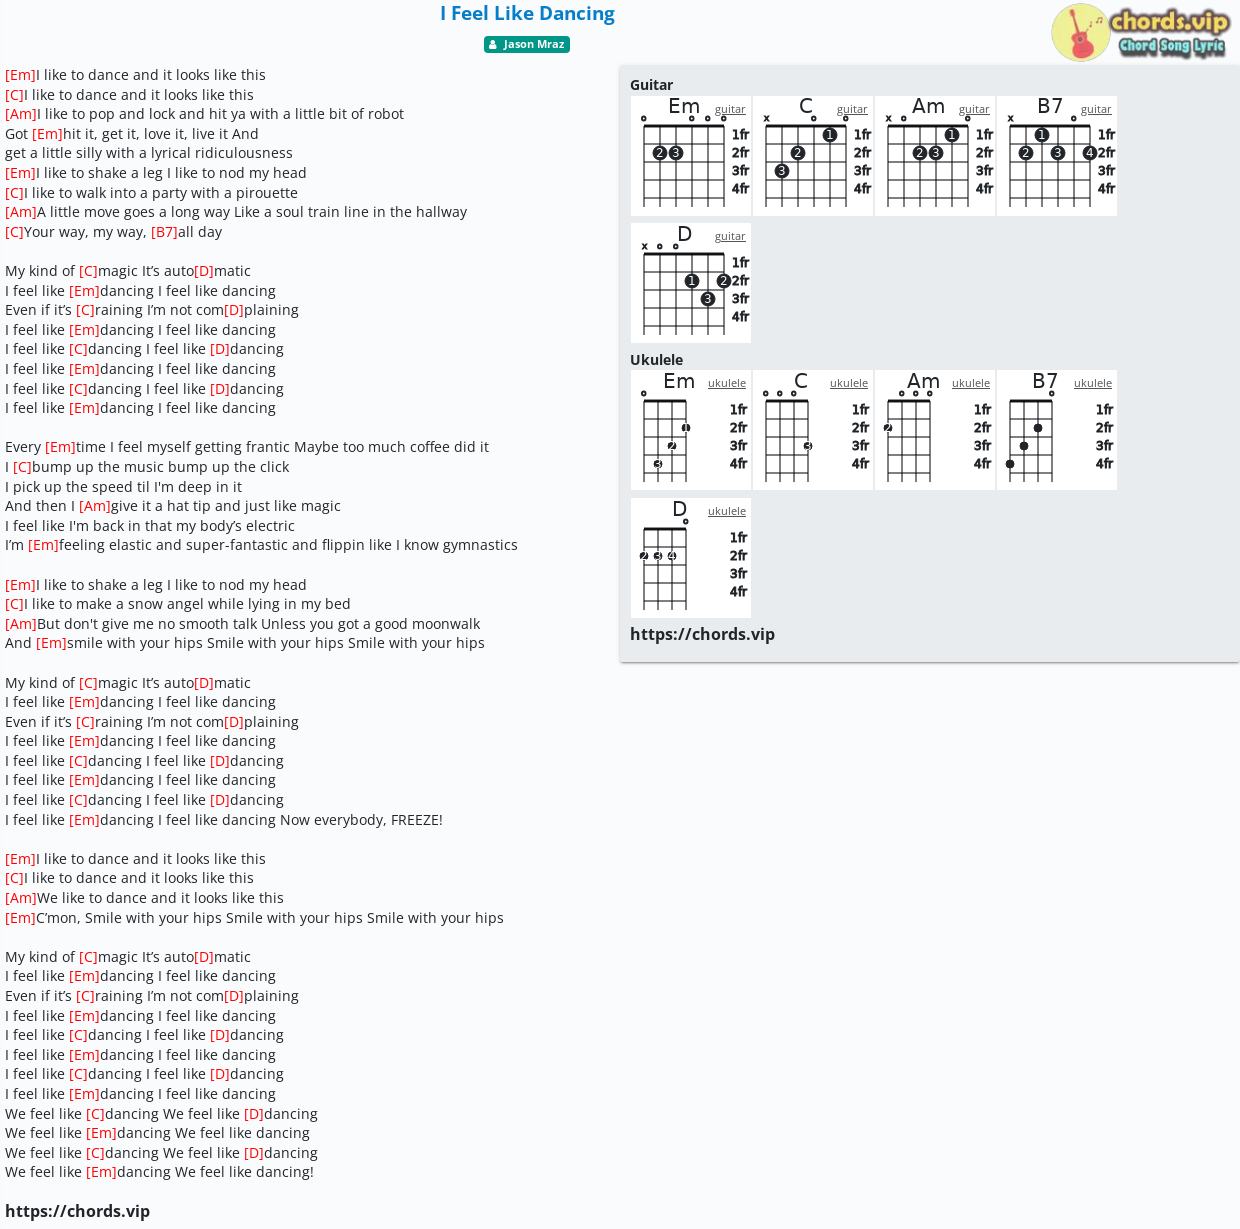Open the guitar link beside Am chord
Viewport: 1240px width, 1229px height.
coord(974,109)
